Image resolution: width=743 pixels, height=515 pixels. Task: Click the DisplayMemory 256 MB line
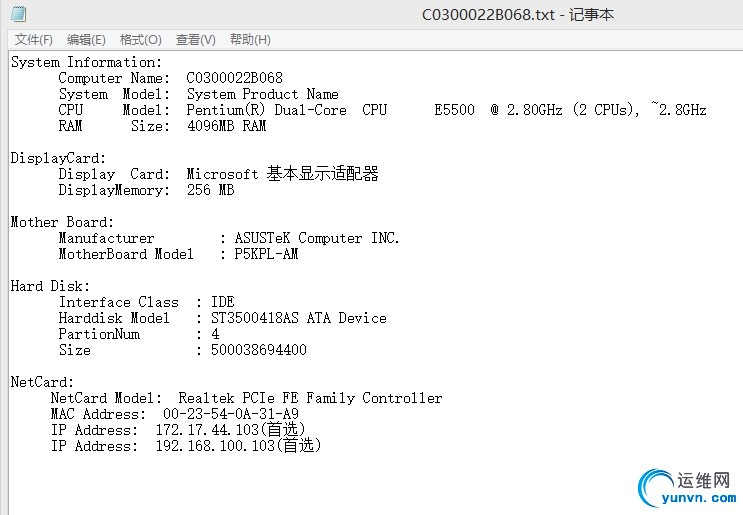click(146, 190)
